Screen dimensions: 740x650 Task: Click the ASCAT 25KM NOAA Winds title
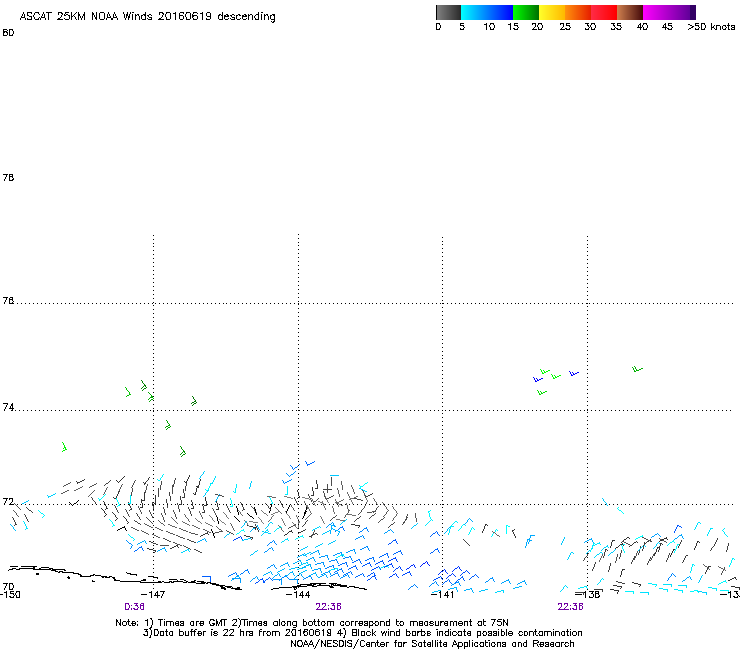tap(147, 17)
